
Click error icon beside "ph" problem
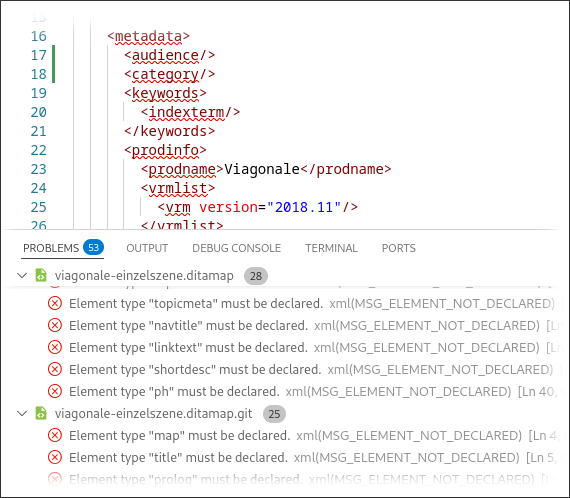[55, 391]
